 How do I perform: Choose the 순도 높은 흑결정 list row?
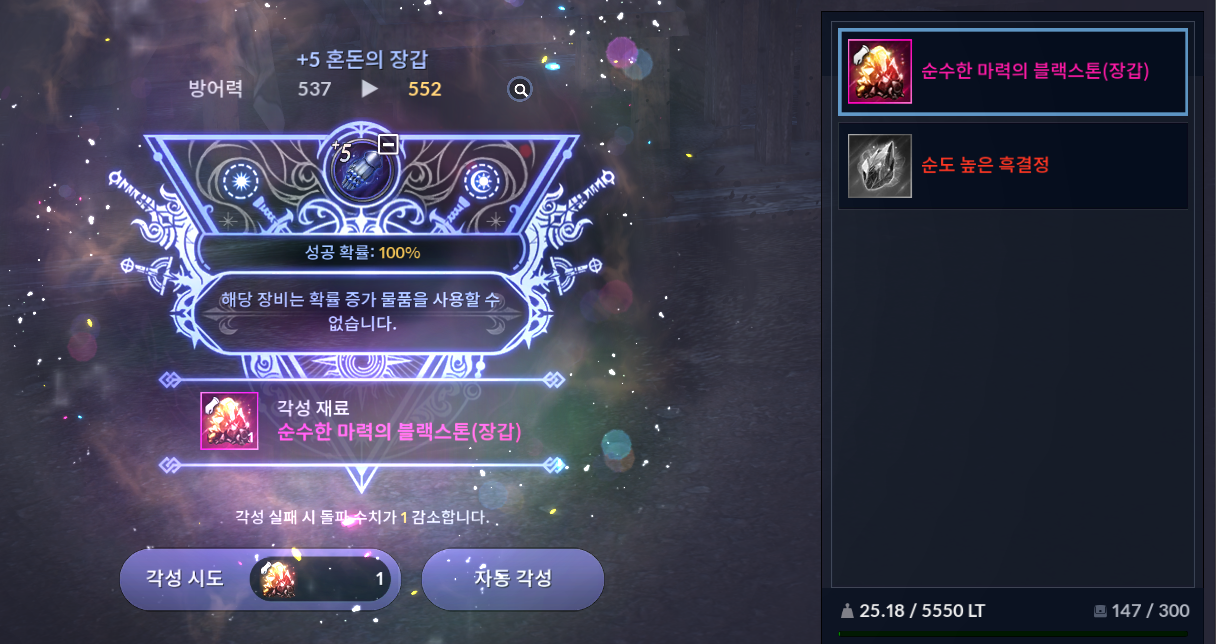point(1013,166)
